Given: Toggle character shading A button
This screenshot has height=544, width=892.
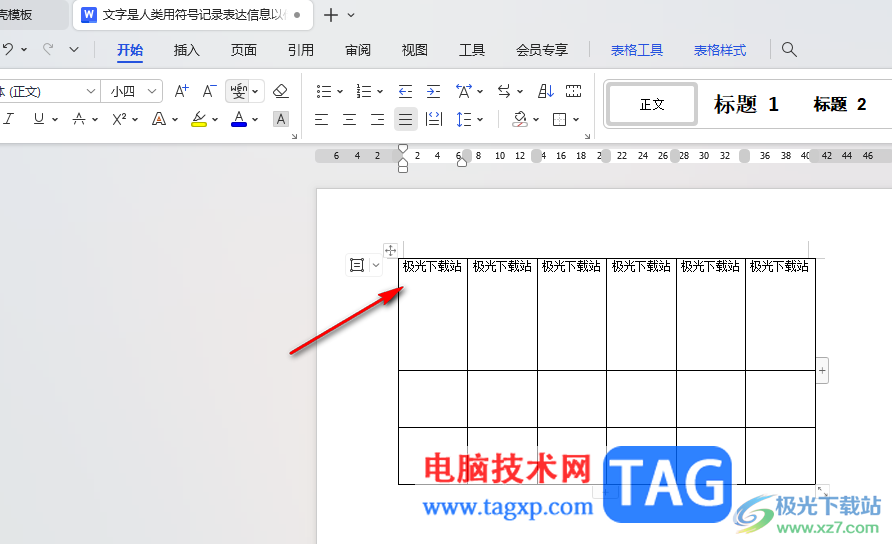Looking at the screenshot, I should 280,119.
